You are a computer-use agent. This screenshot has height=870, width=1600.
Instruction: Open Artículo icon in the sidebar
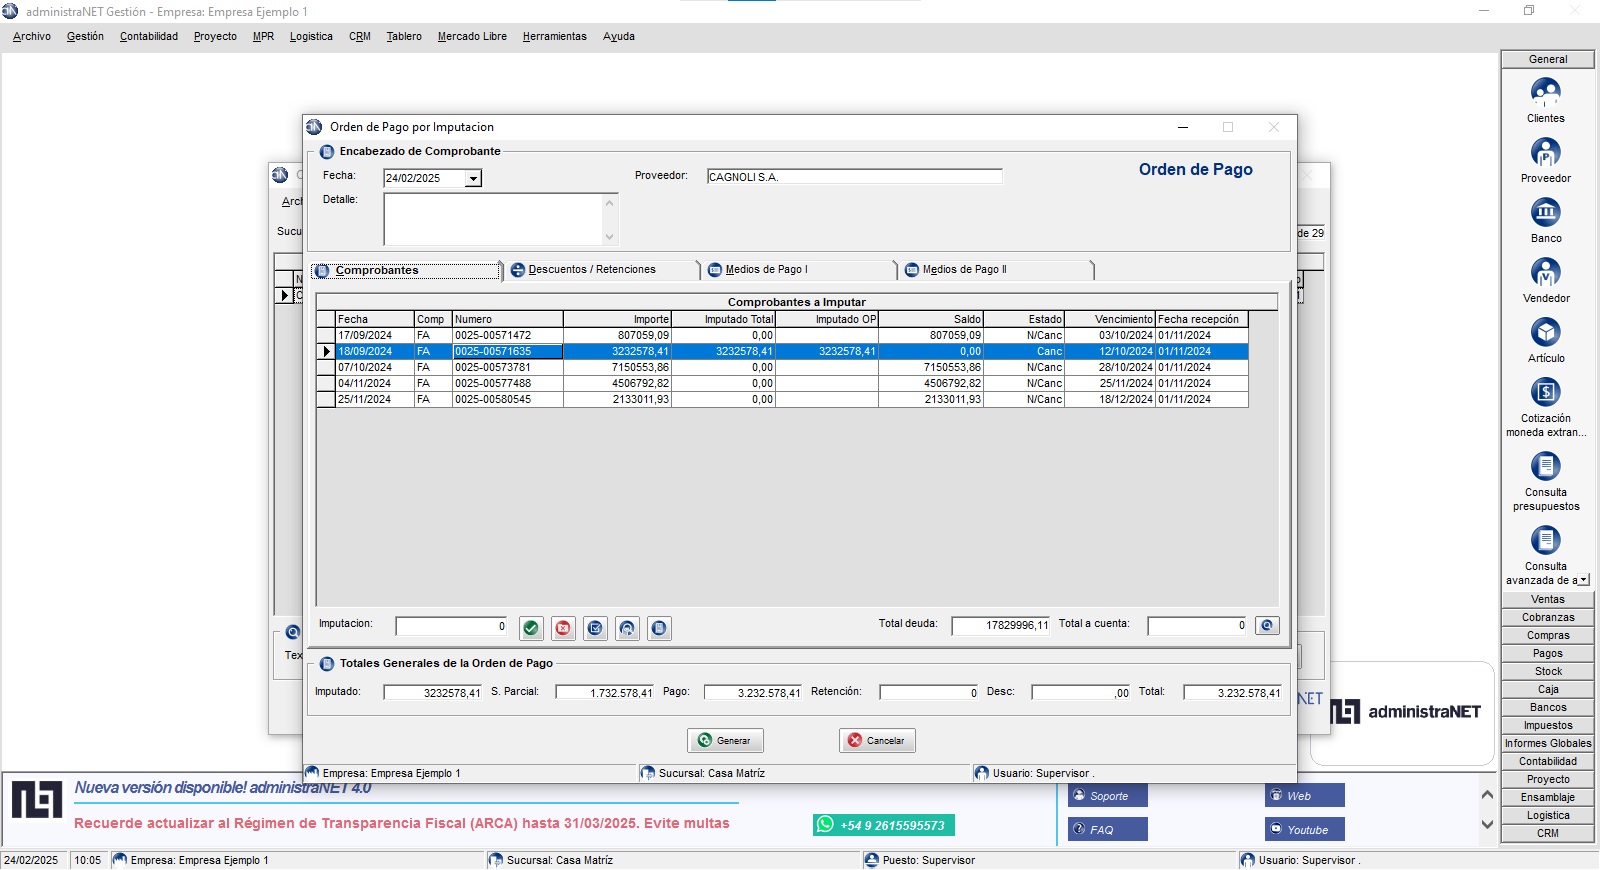point(1546,341)
